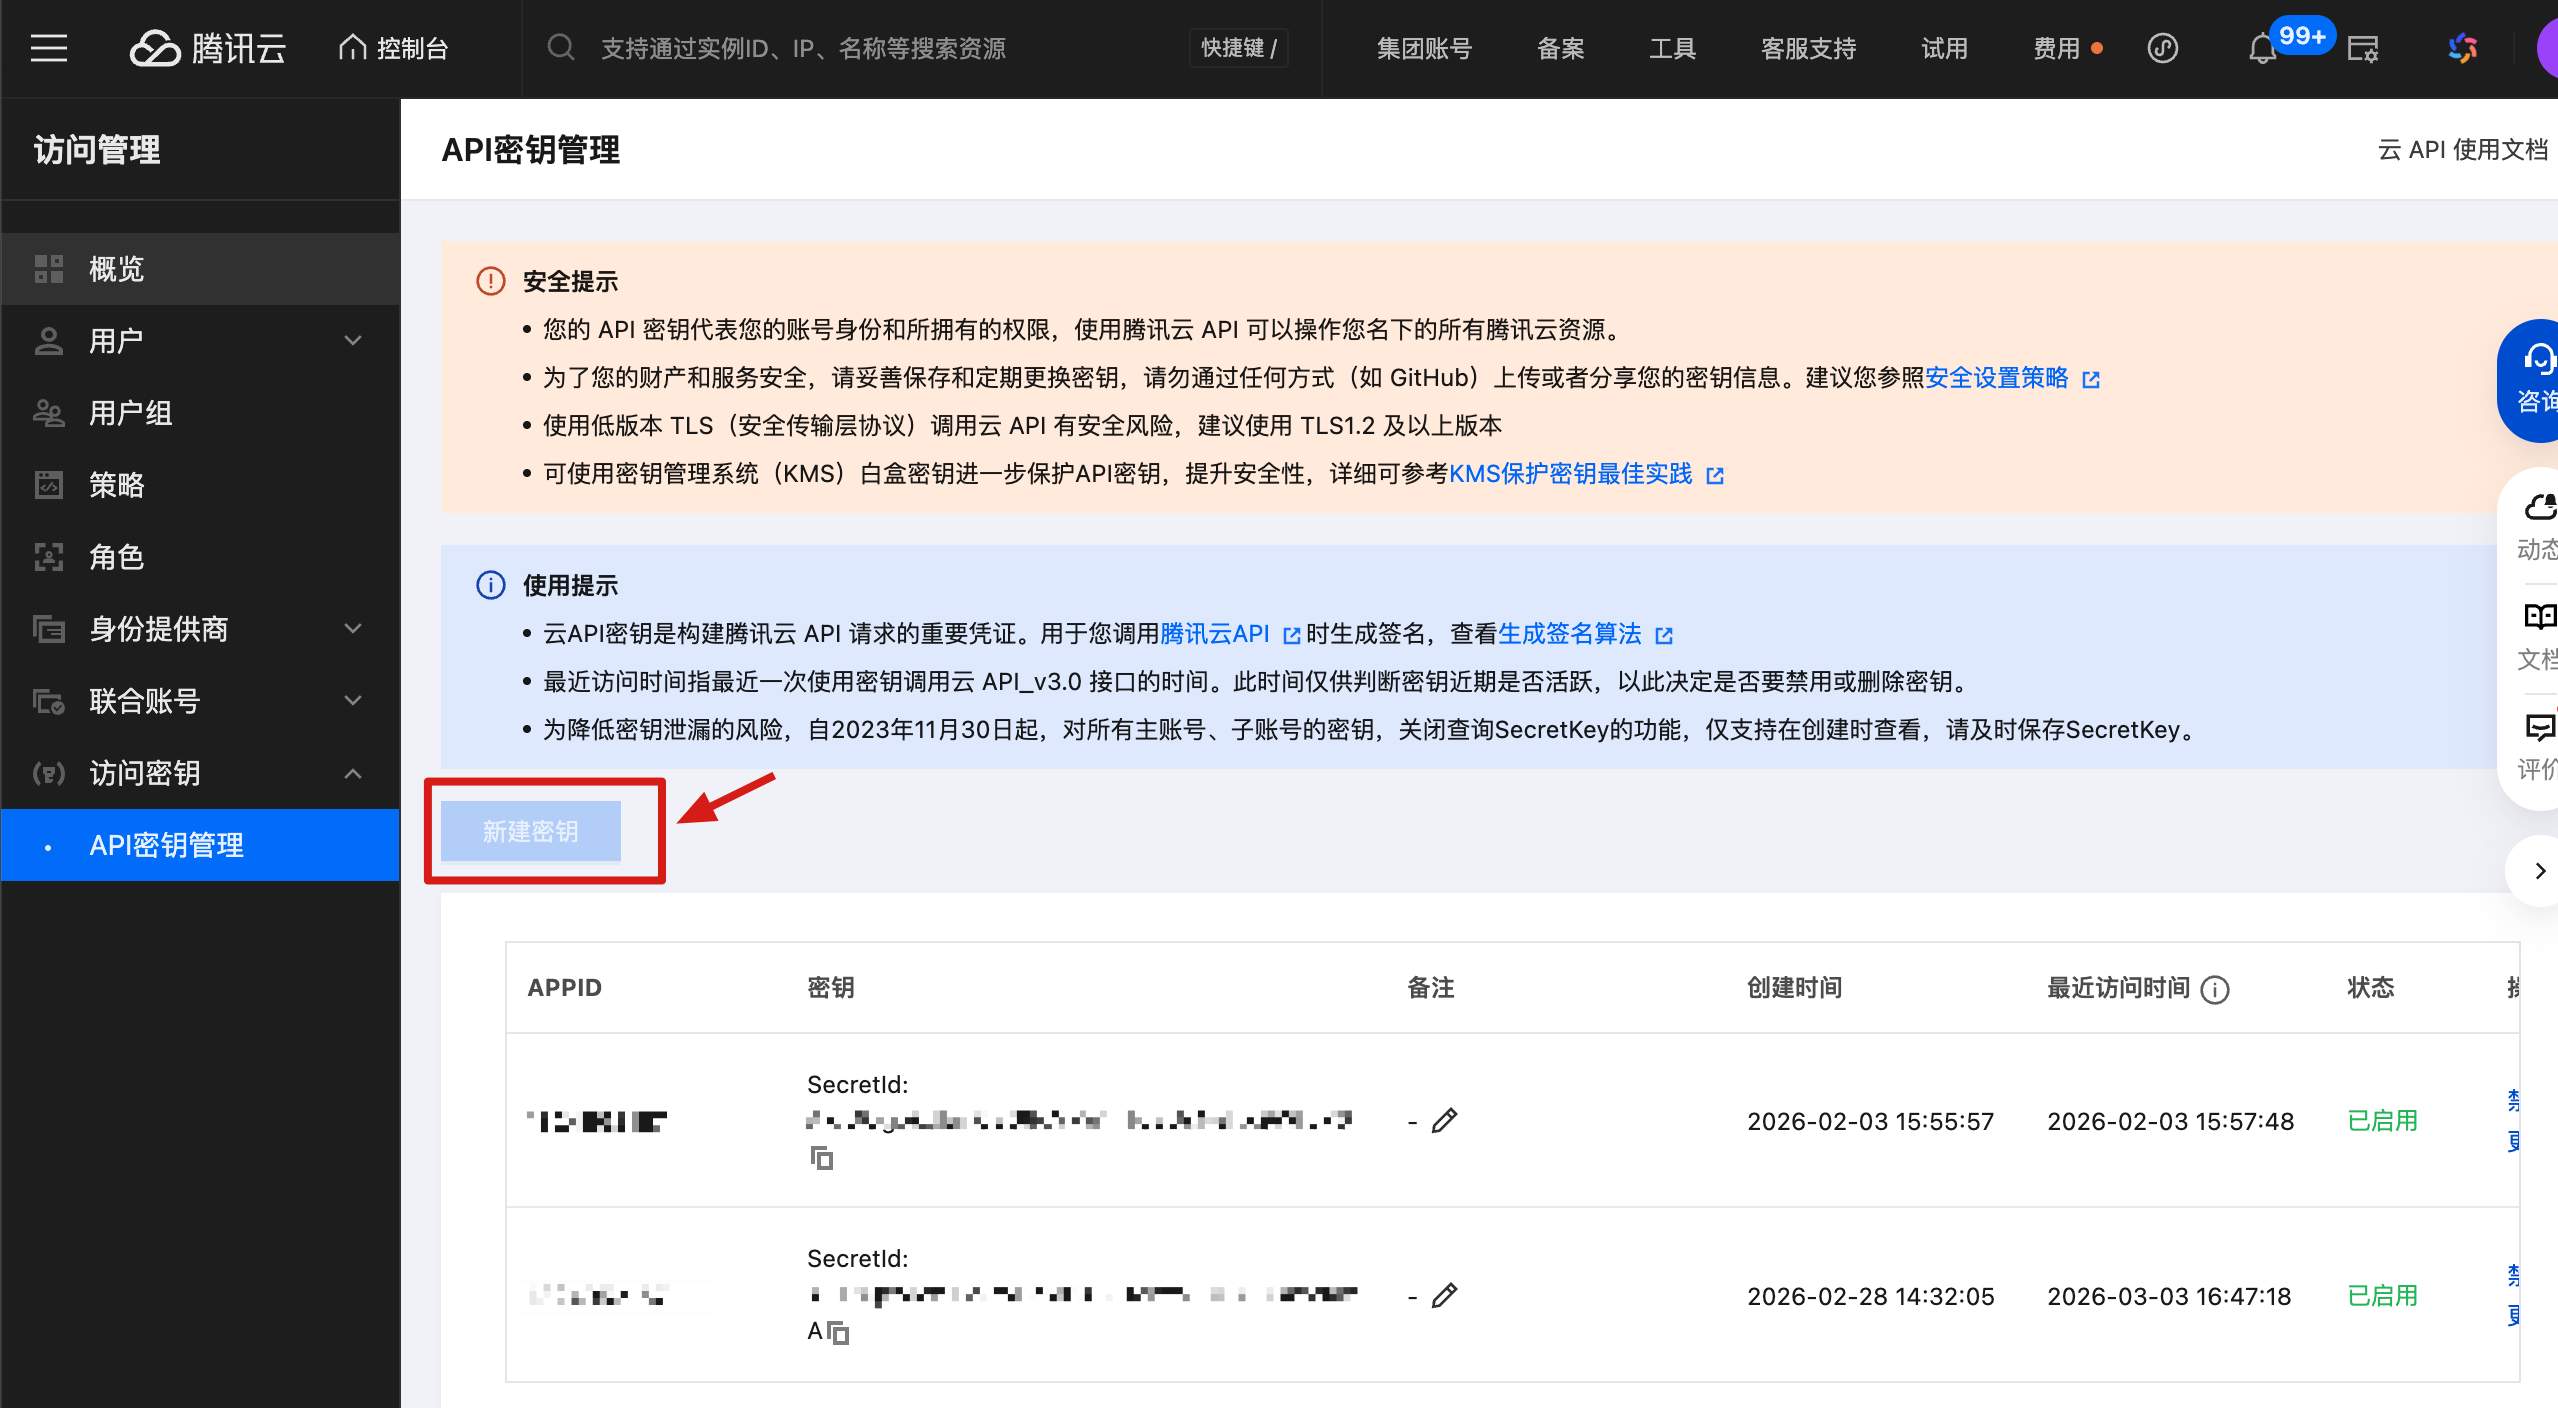Click the 新建密钥 button
The width and height of the screenshot is (2558, 1408).
click(x=529, y=831)
